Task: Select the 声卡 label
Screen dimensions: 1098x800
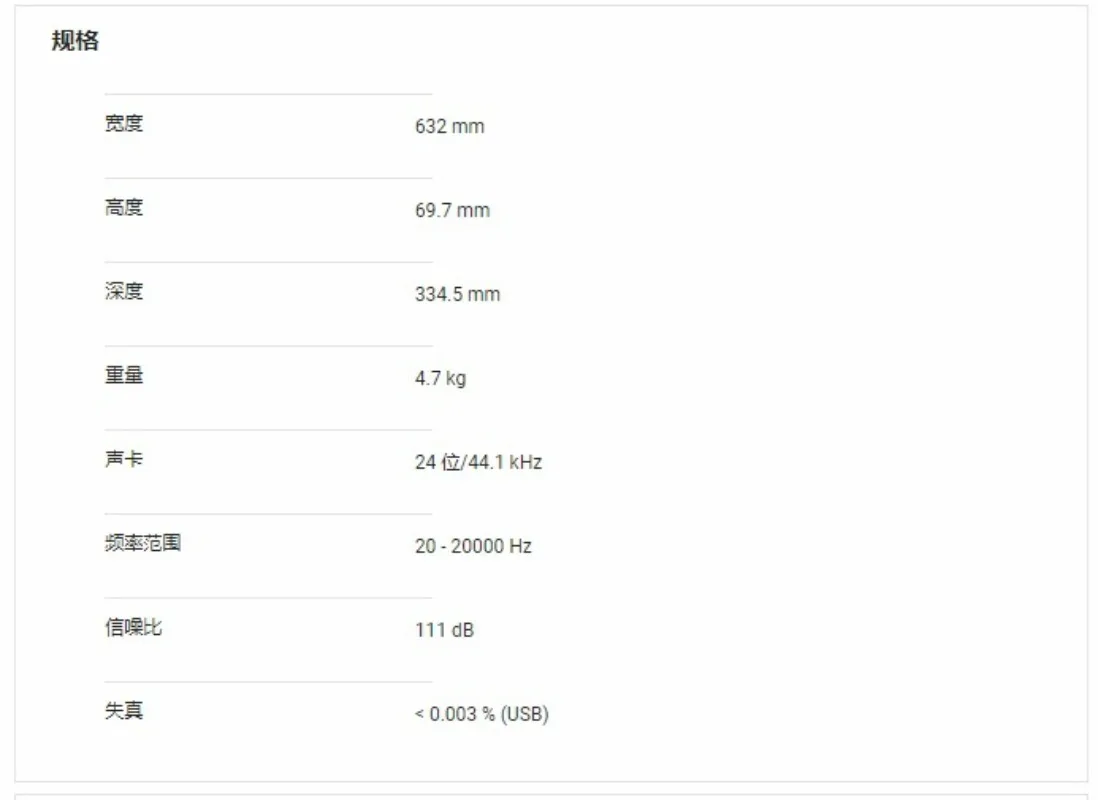Action: tap(124, 459)
